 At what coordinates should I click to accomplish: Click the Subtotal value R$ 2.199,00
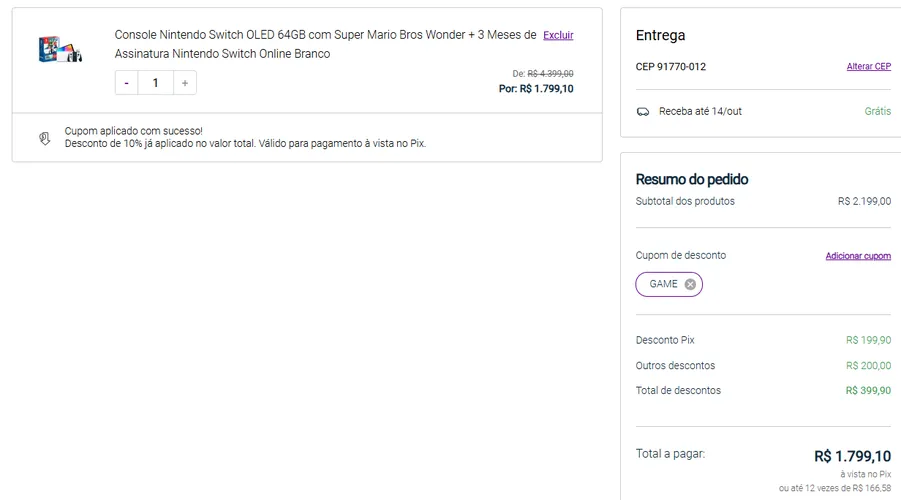864,201
